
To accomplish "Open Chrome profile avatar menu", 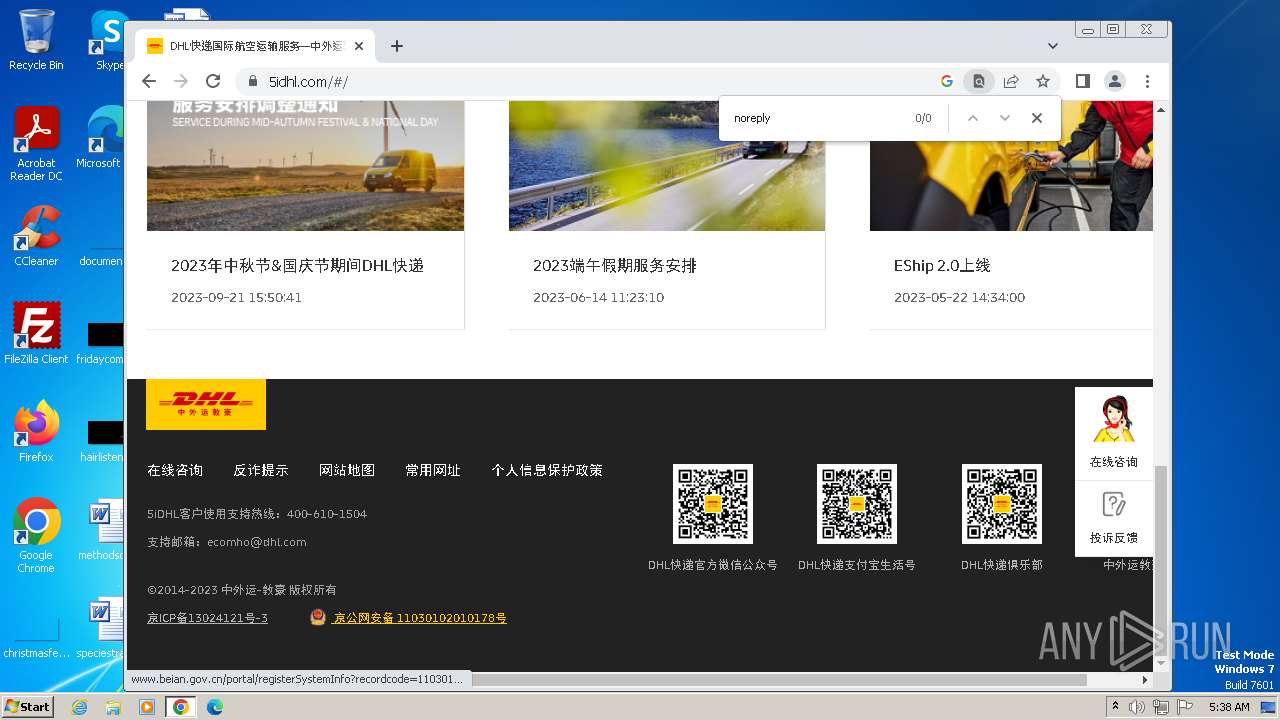I will (1115, 81).
